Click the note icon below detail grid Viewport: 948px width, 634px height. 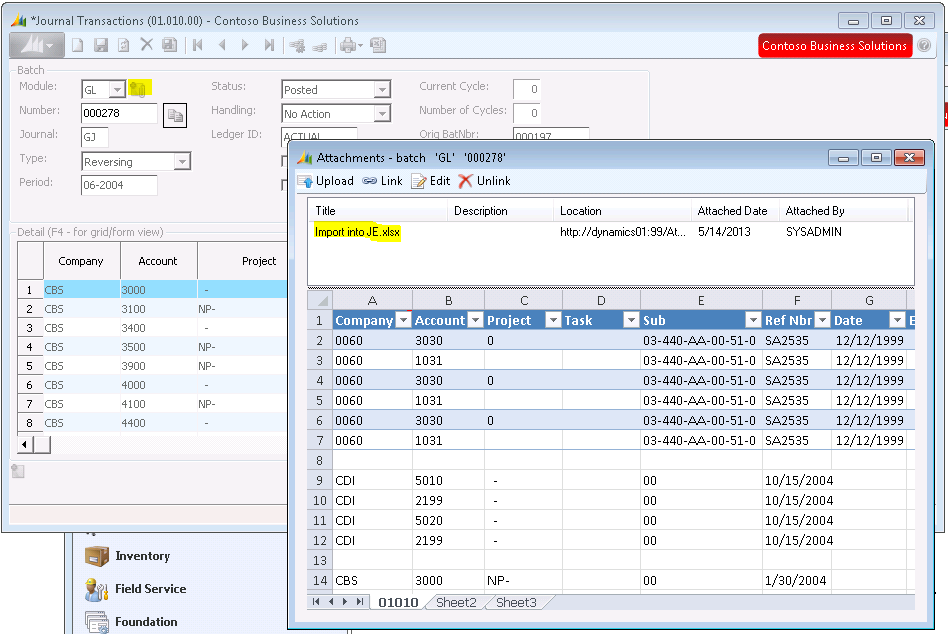tap(18, 471)
